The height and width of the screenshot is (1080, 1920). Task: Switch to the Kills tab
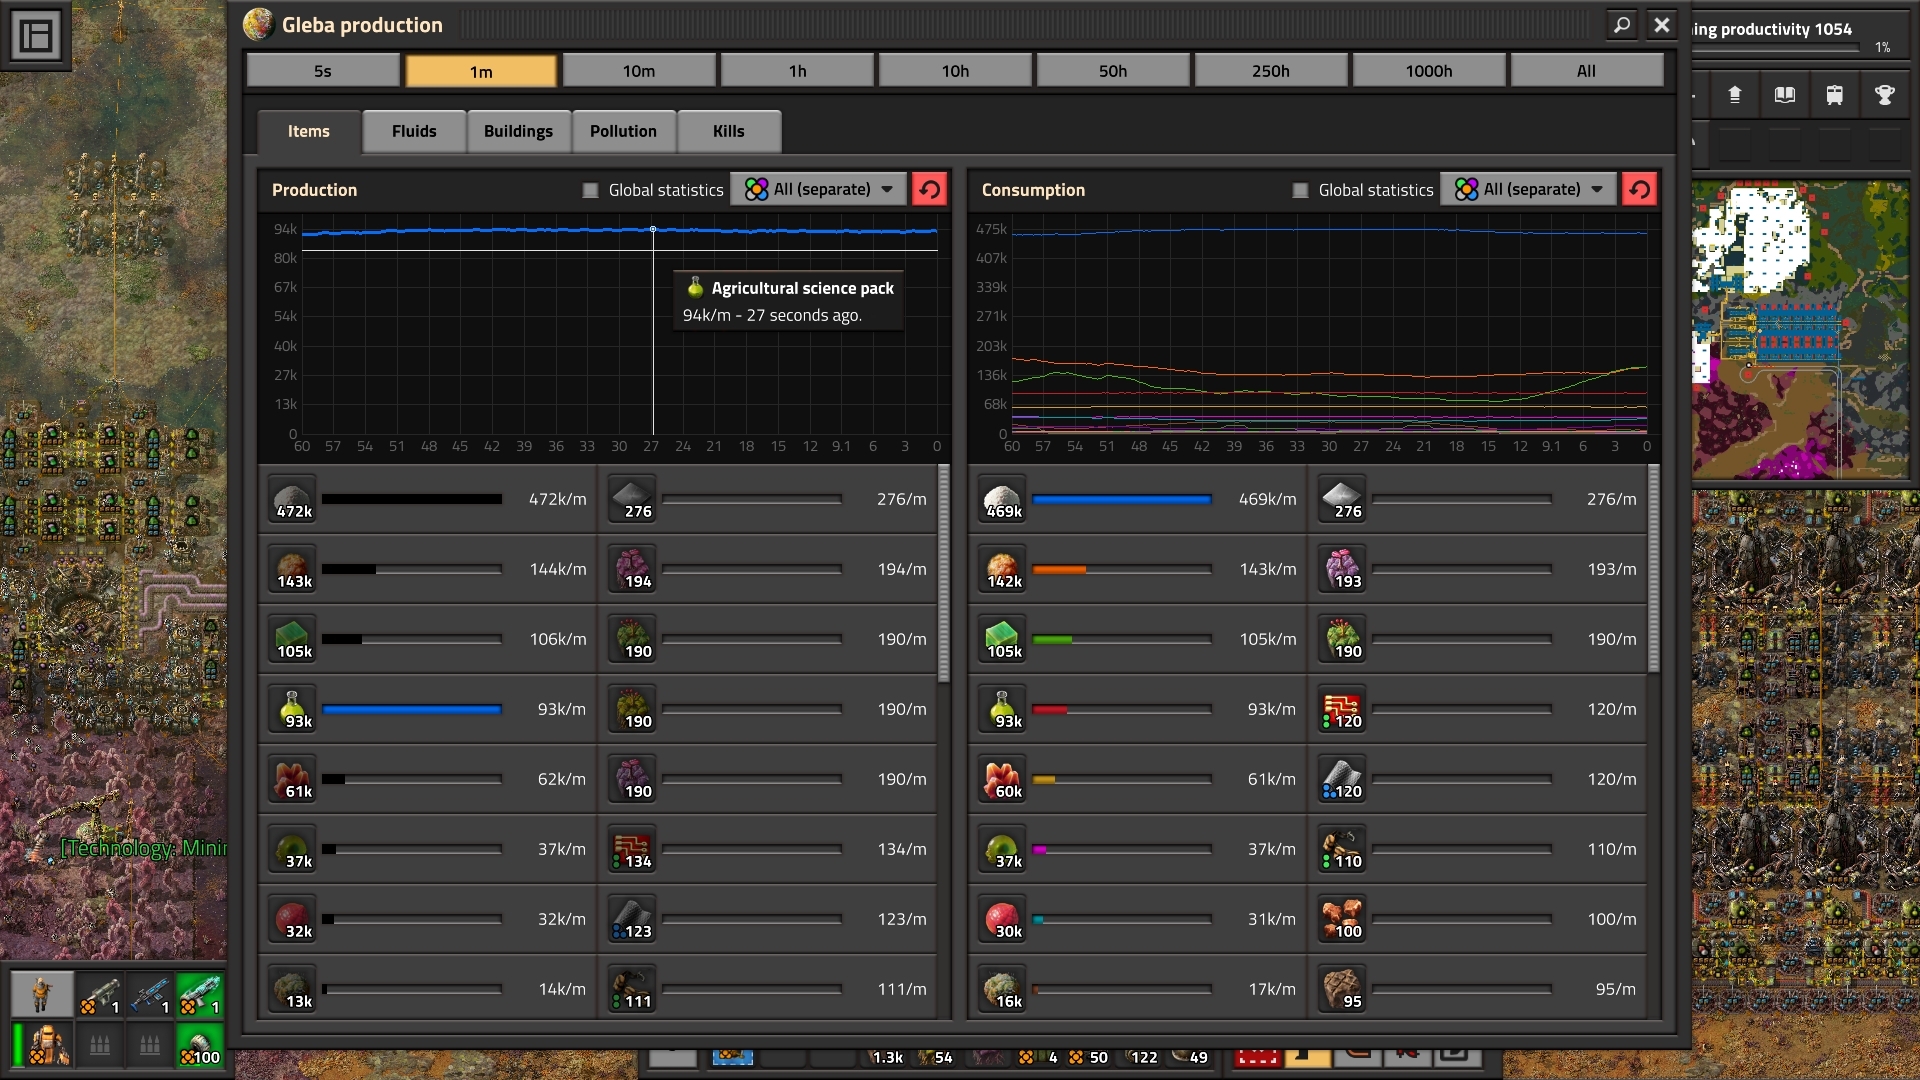(729, 131)
